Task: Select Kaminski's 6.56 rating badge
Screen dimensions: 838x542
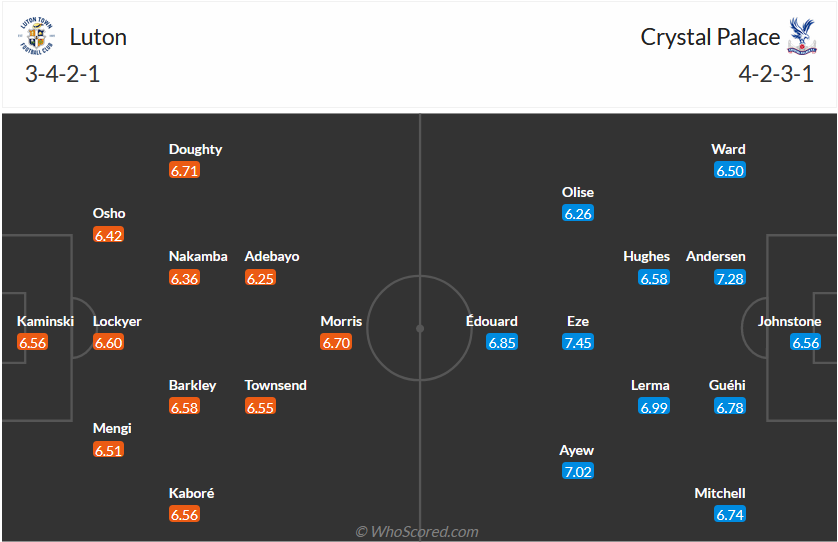Action: [33, 343]
